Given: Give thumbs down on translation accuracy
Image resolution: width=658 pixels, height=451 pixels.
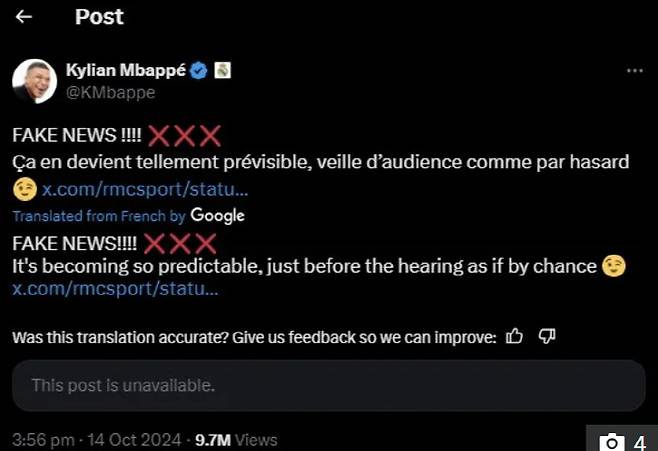Looking at the screenshot, I should click(x=547, y=337).
